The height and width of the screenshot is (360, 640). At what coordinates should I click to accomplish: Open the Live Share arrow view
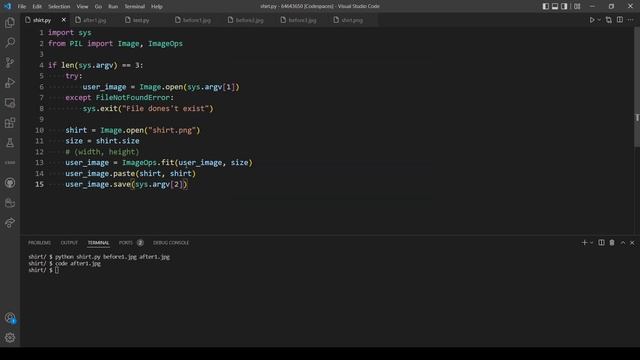pyautogui.click(x=10, y=223)
